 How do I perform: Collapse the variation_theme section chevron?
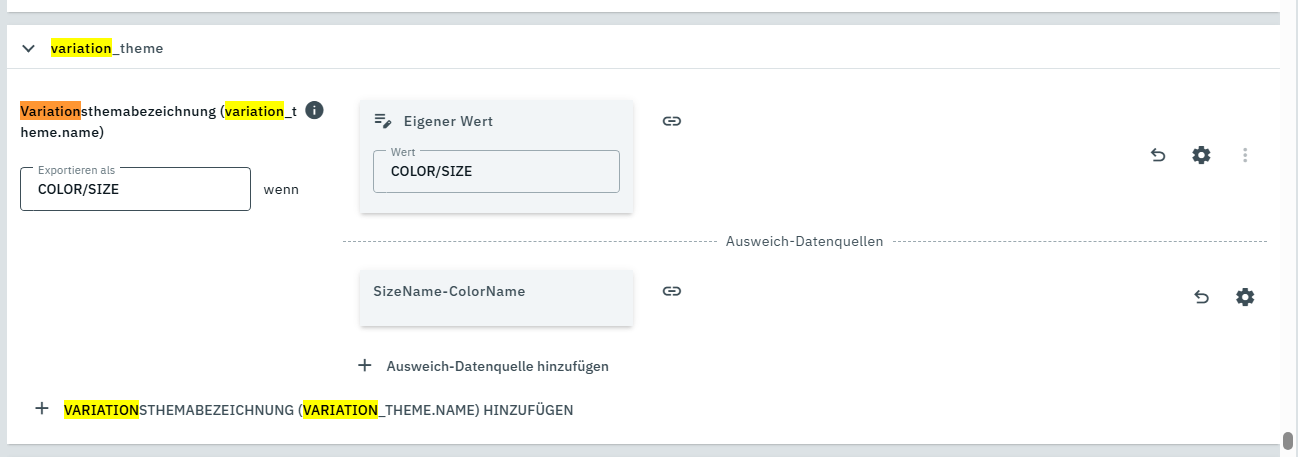tap(29, 48)
